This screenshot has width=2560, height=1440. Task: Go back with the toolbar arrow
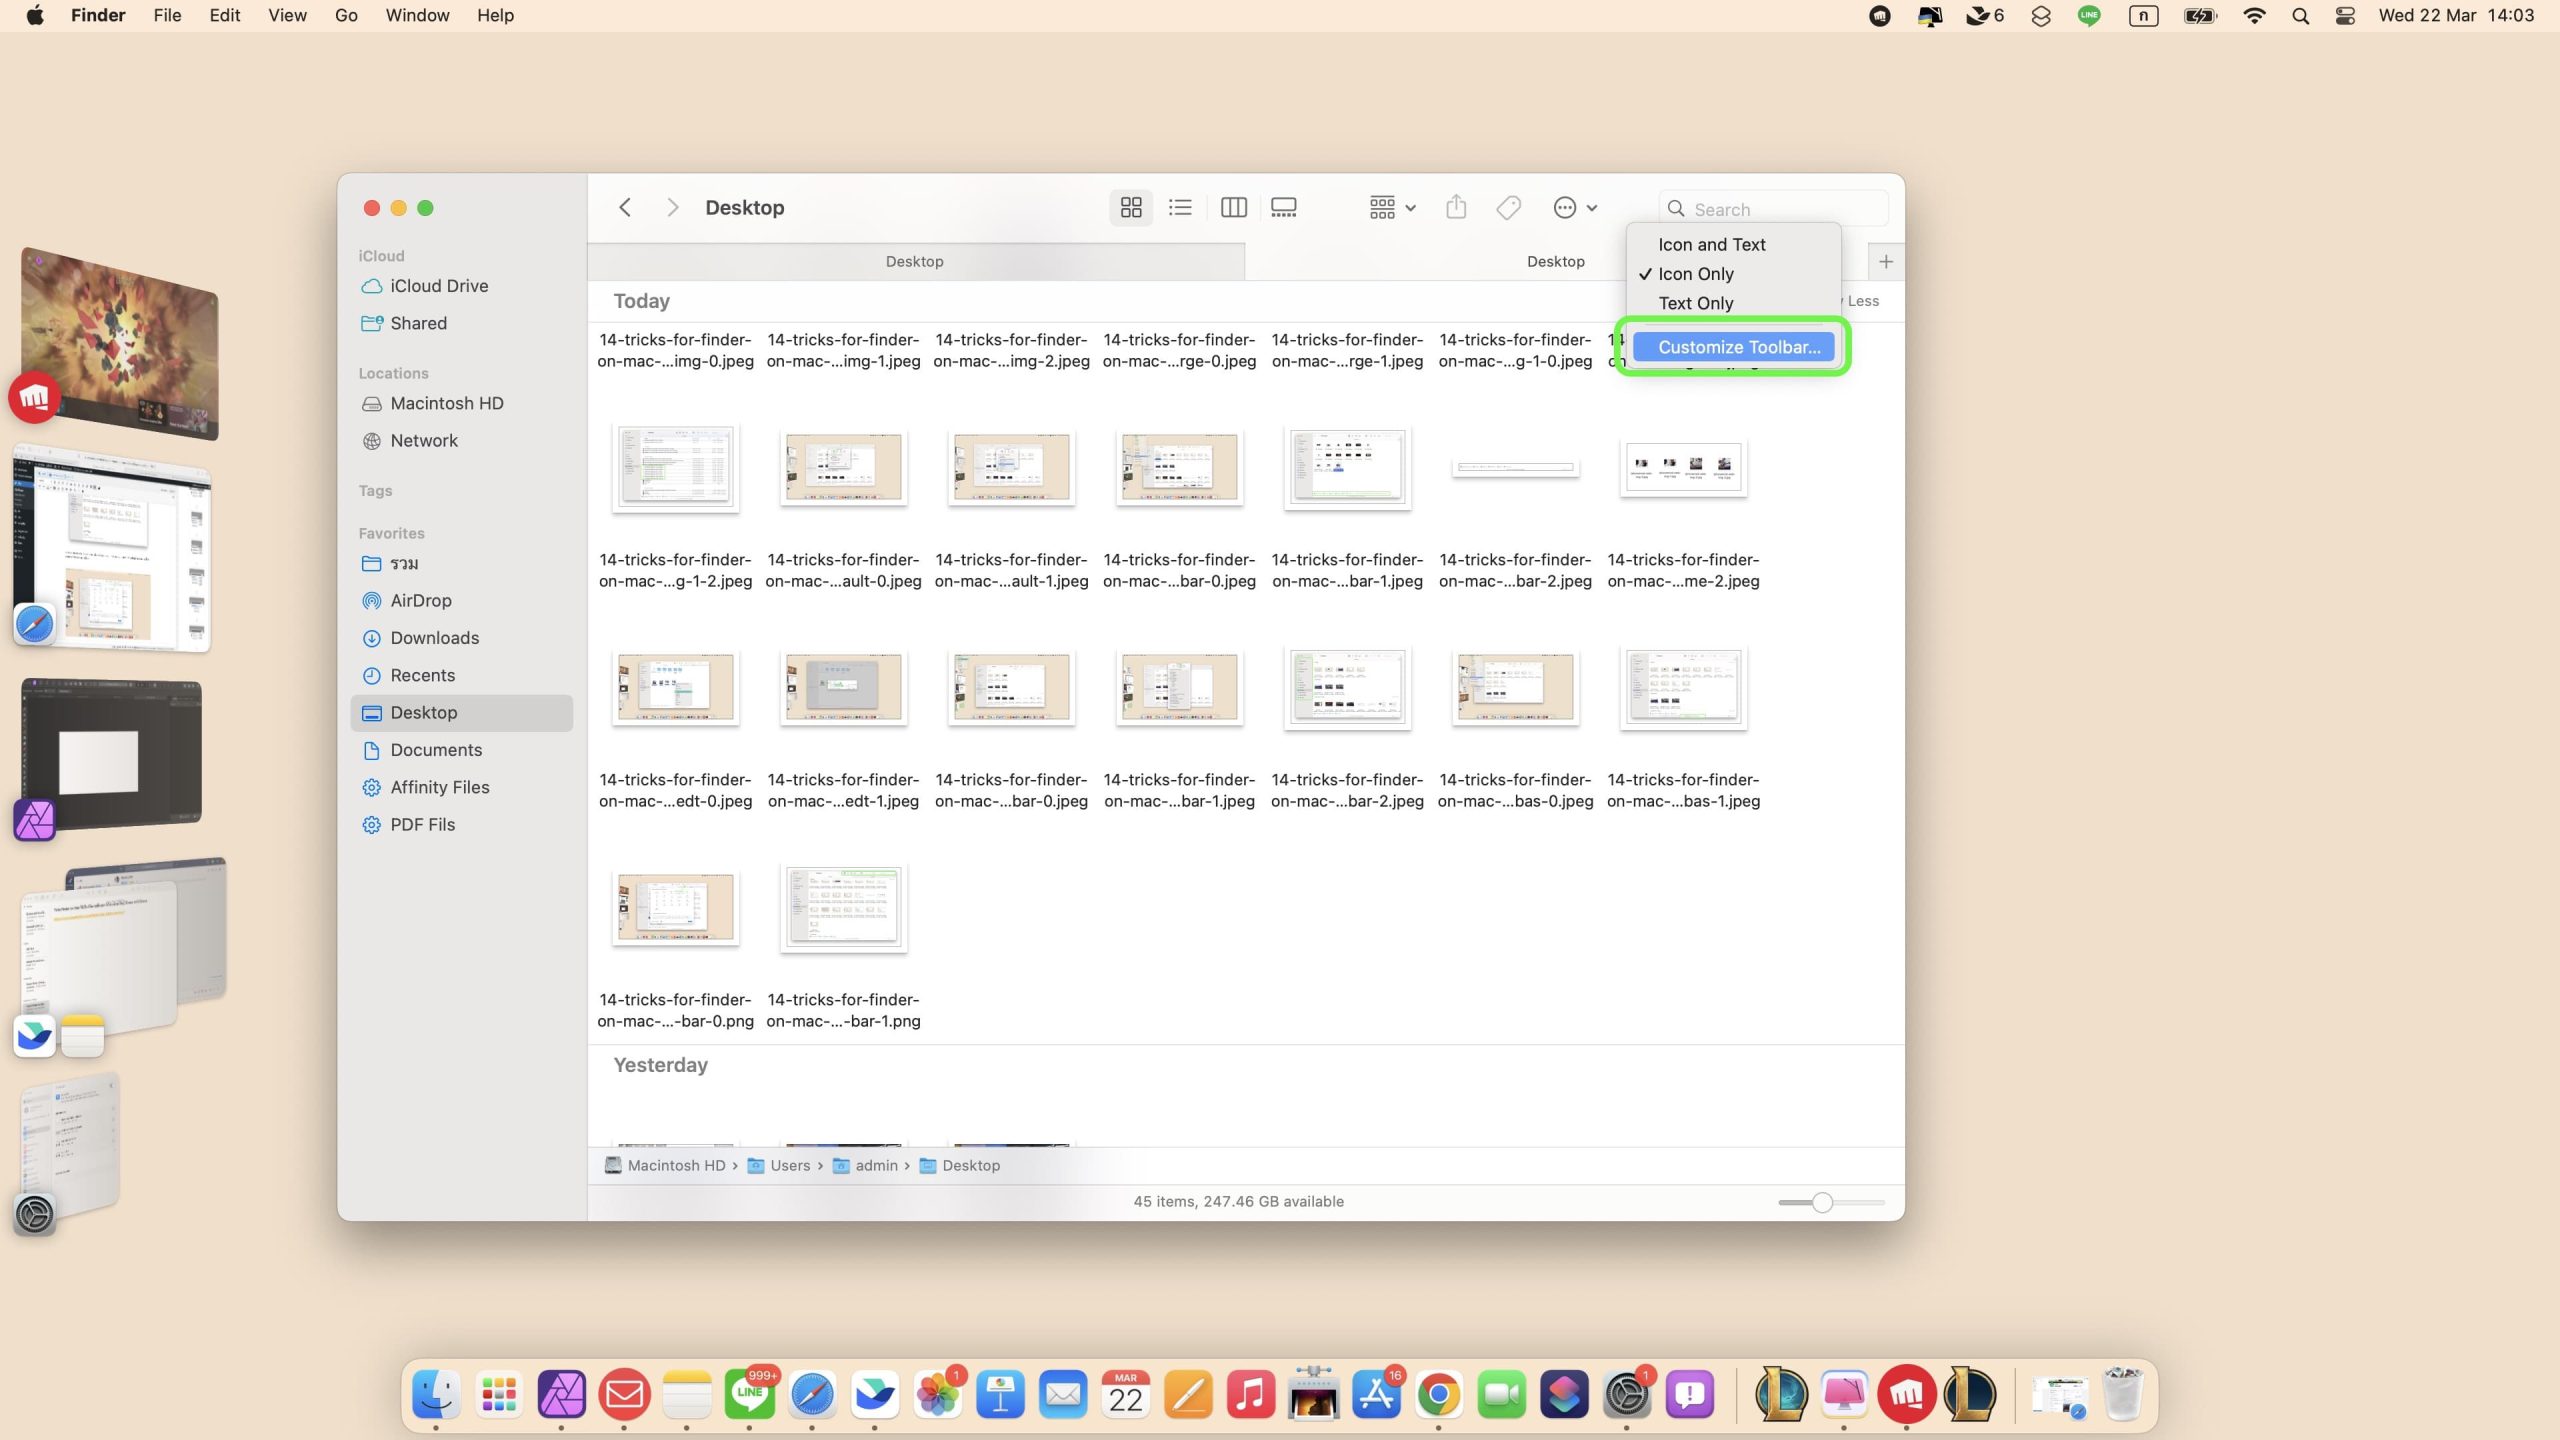[625, 207]
